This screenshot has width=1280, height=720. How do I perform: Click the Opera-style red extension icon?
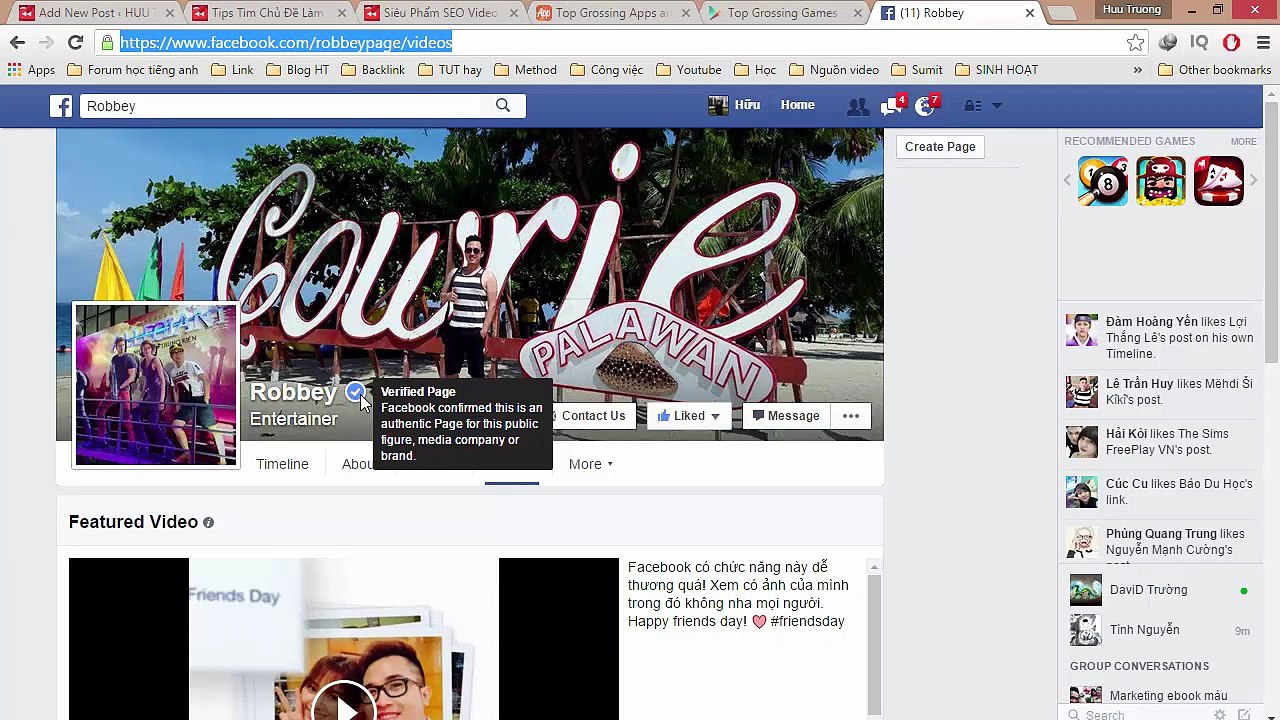click(1232, 42)
